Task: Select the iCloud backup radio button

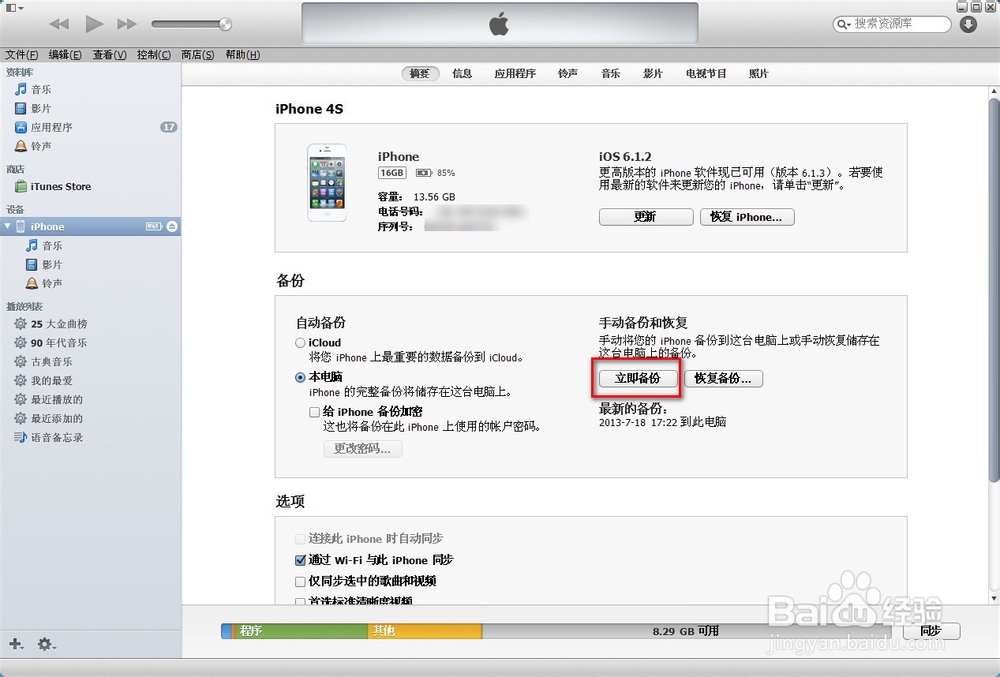Action: (x=300, y=342)
